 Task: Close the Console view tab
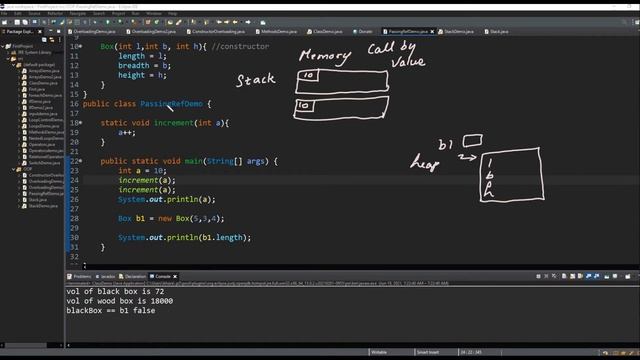[x=175, y=276]
